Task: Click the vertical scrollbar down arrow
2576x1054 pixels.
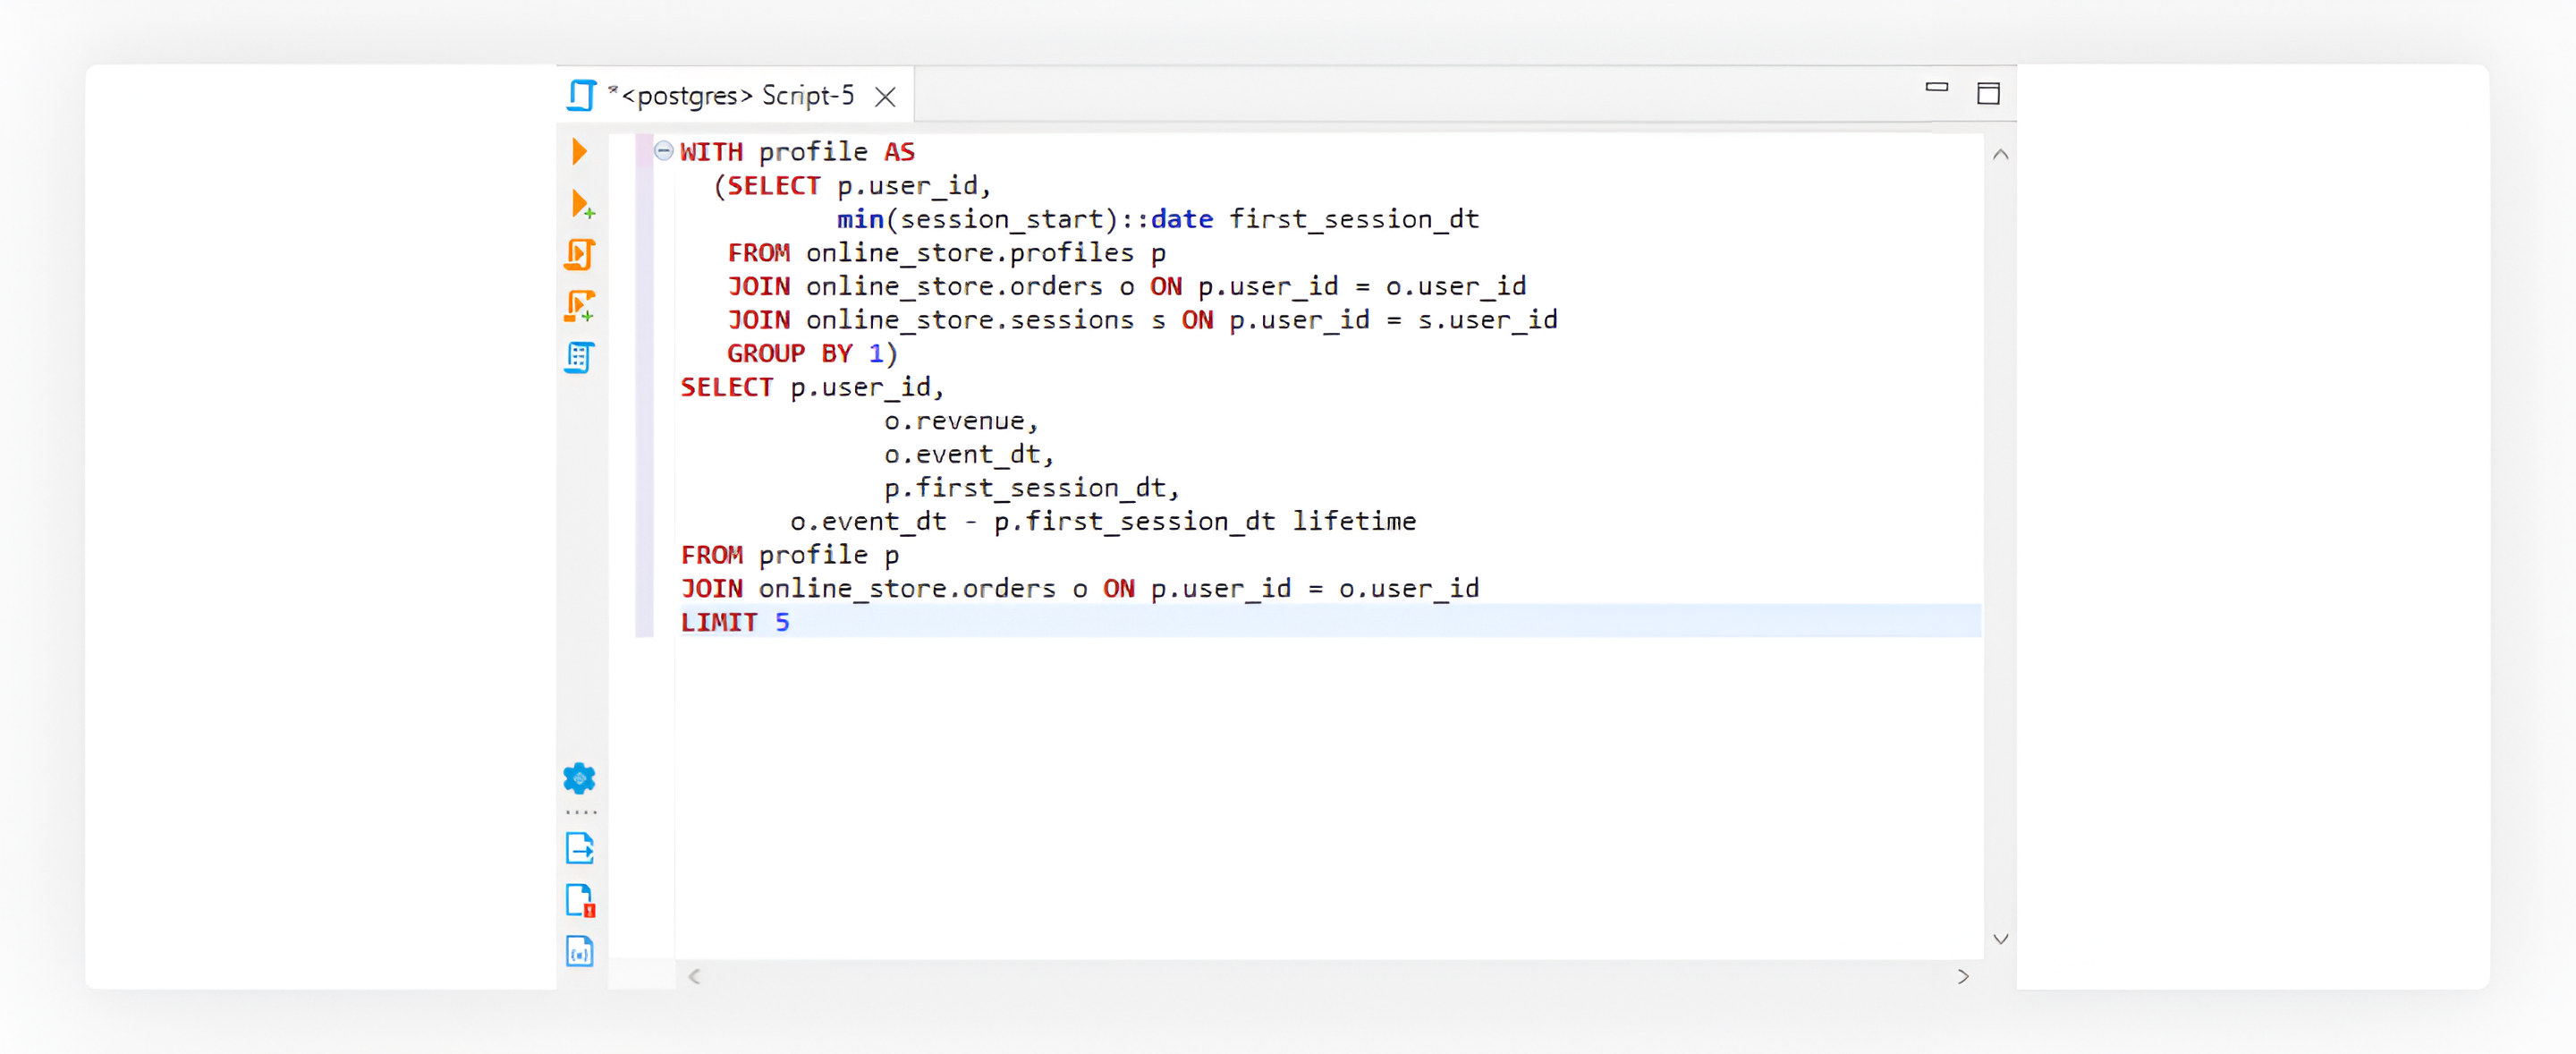Action: [x=2001, y=939]
